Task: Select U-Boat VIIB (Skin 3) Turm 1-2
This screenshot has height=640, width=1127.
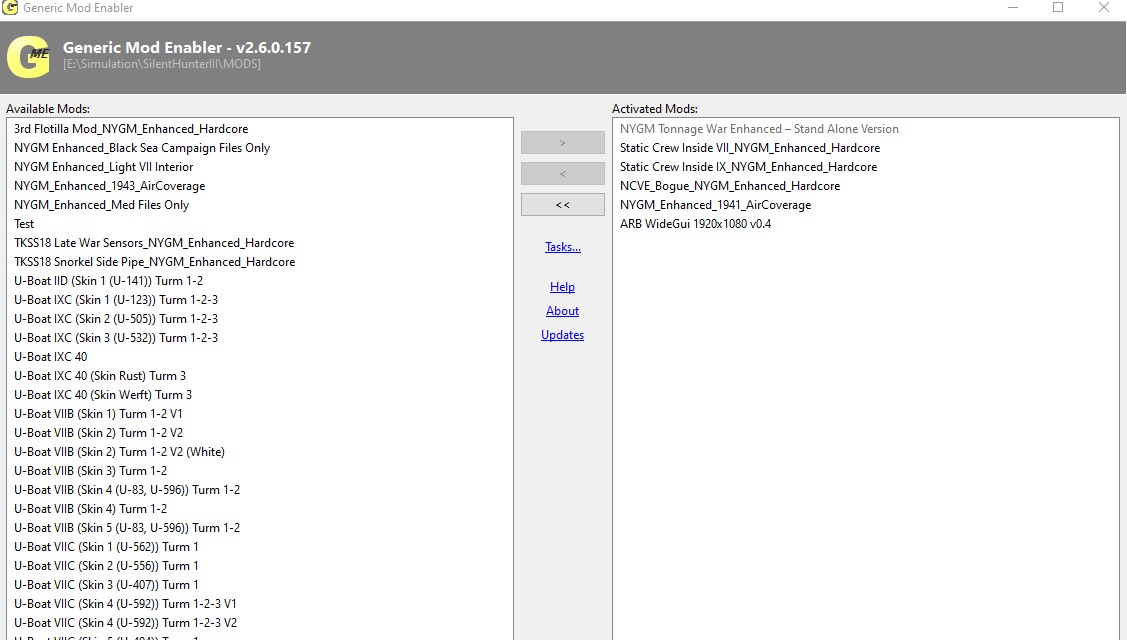Action: [91, 471]
